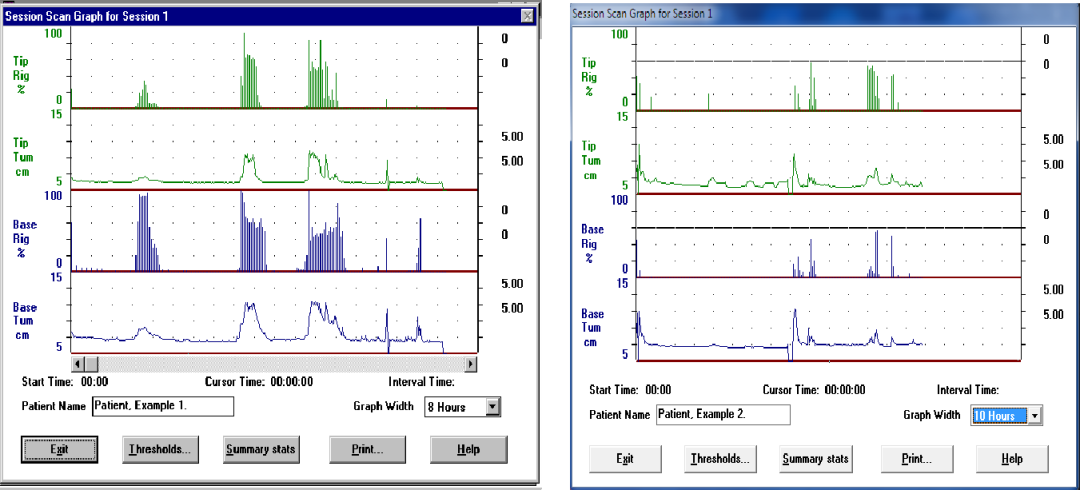Image resolution: width=1080 pixels, height=490 pixels.
Task: Click Print in Example 2 window
Action: click(x=917, y=458)
